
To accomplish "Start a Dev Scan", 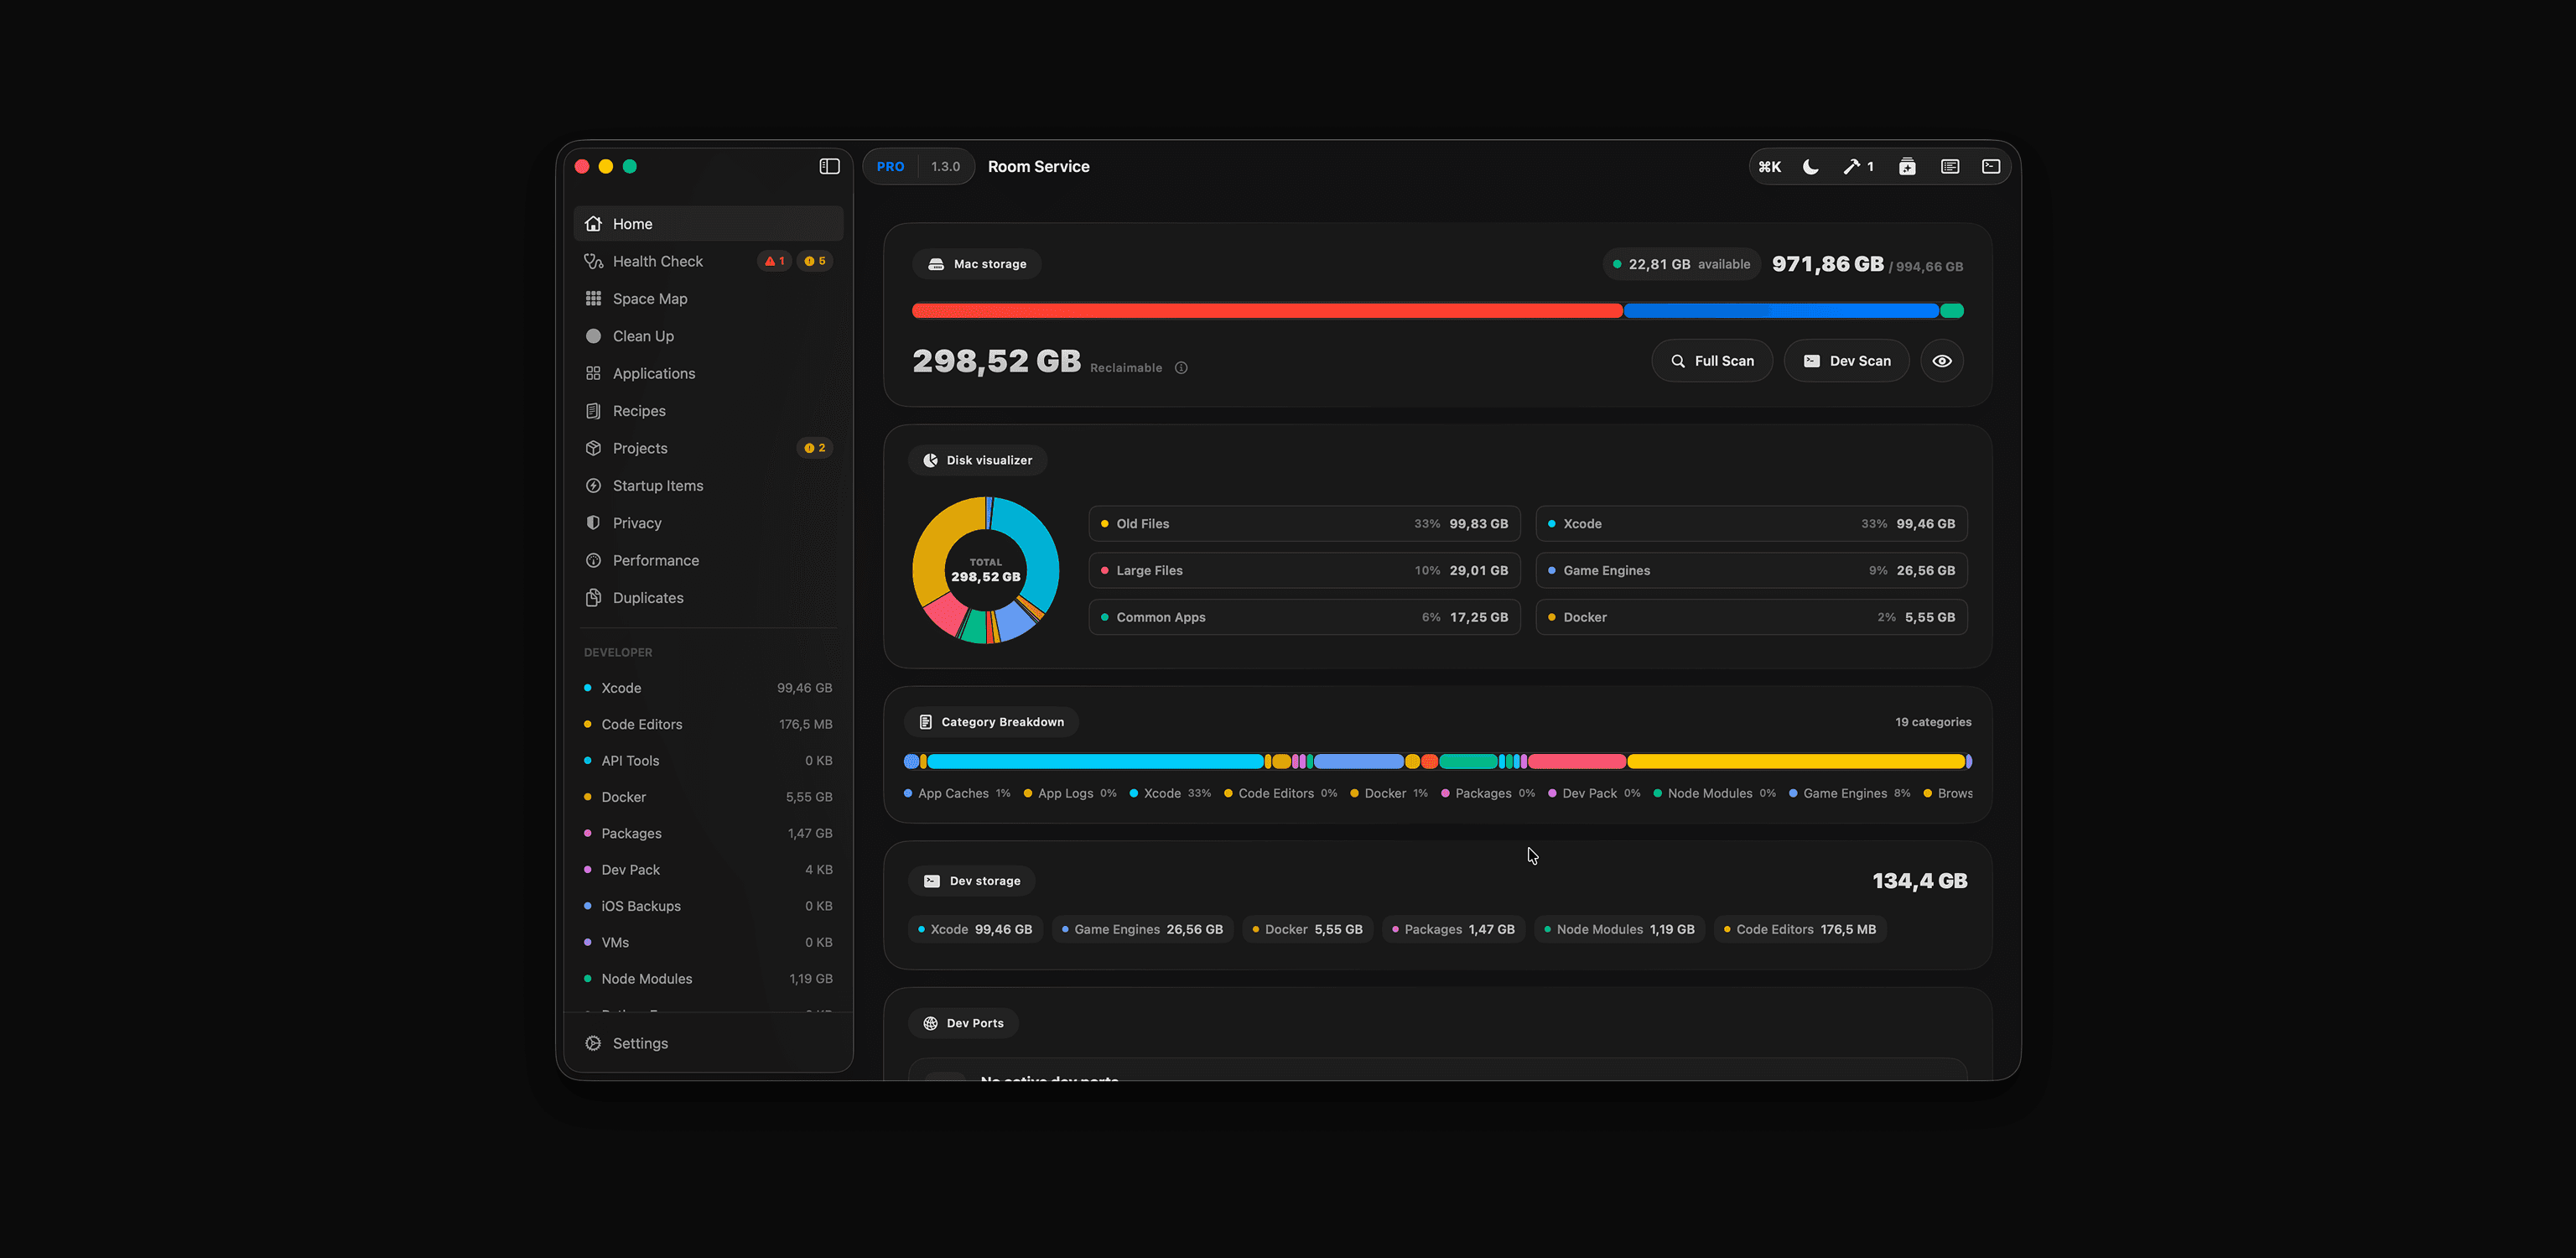I will (1846, 361).
